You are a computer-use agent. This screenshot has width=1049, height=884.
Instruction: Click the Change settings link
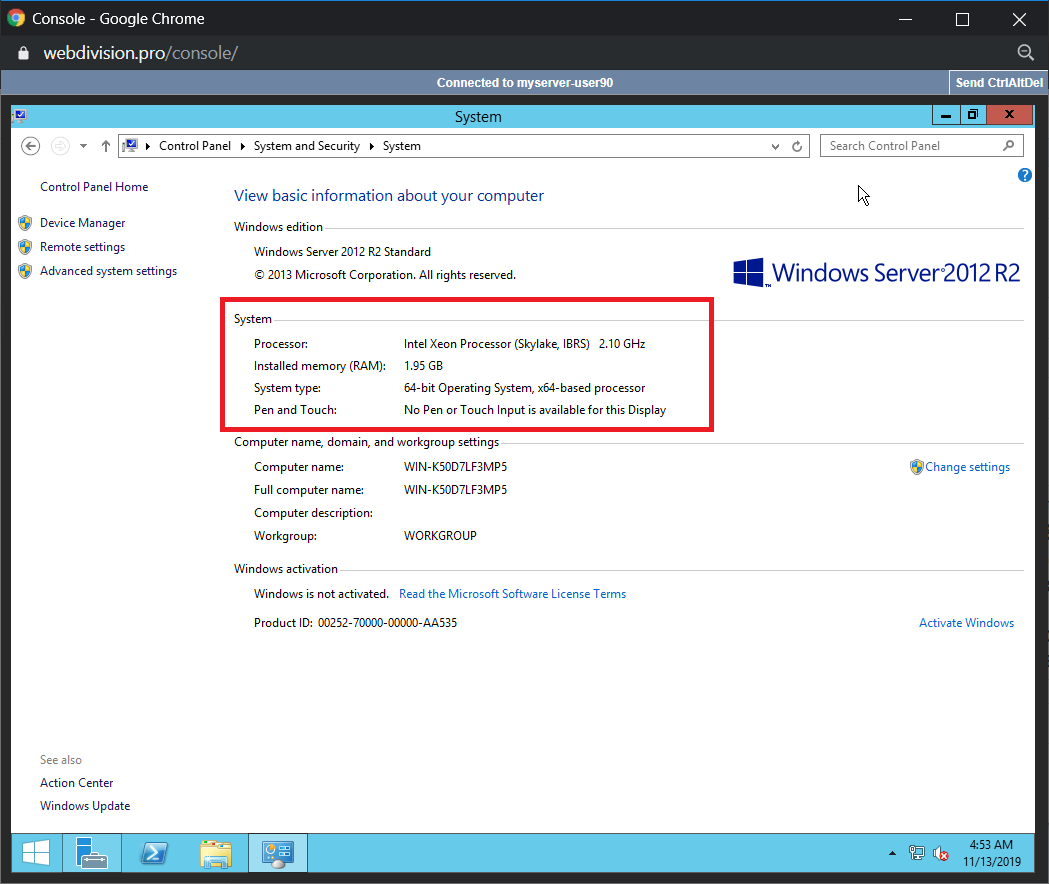point(967,467)
